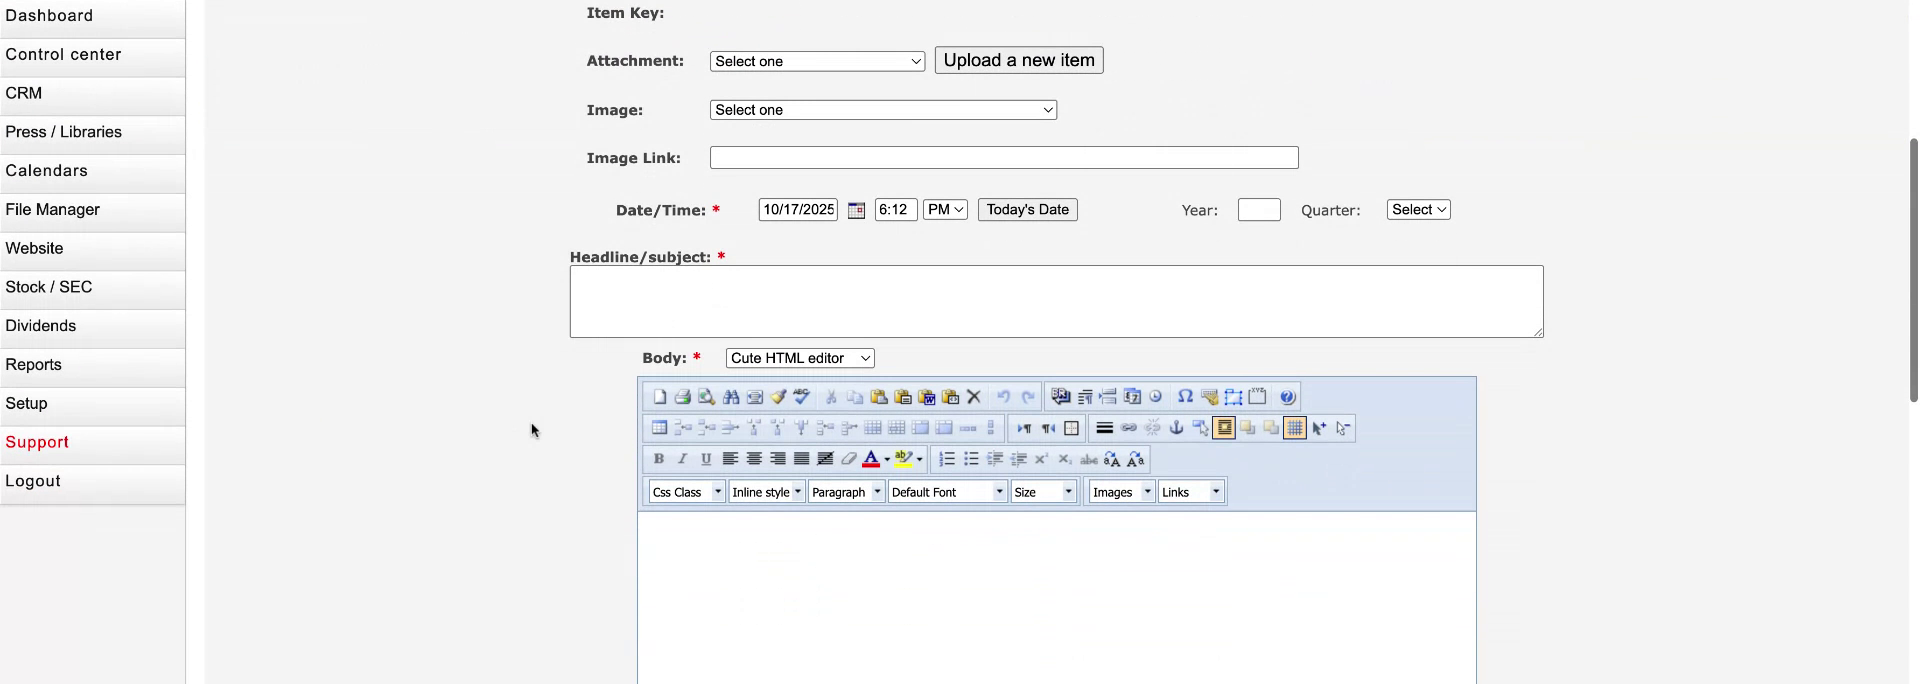The height and width of the screenshot is (684, 1920).
Task: Click the left-to-right paragraph direction icon
Action: [1024, 428]
